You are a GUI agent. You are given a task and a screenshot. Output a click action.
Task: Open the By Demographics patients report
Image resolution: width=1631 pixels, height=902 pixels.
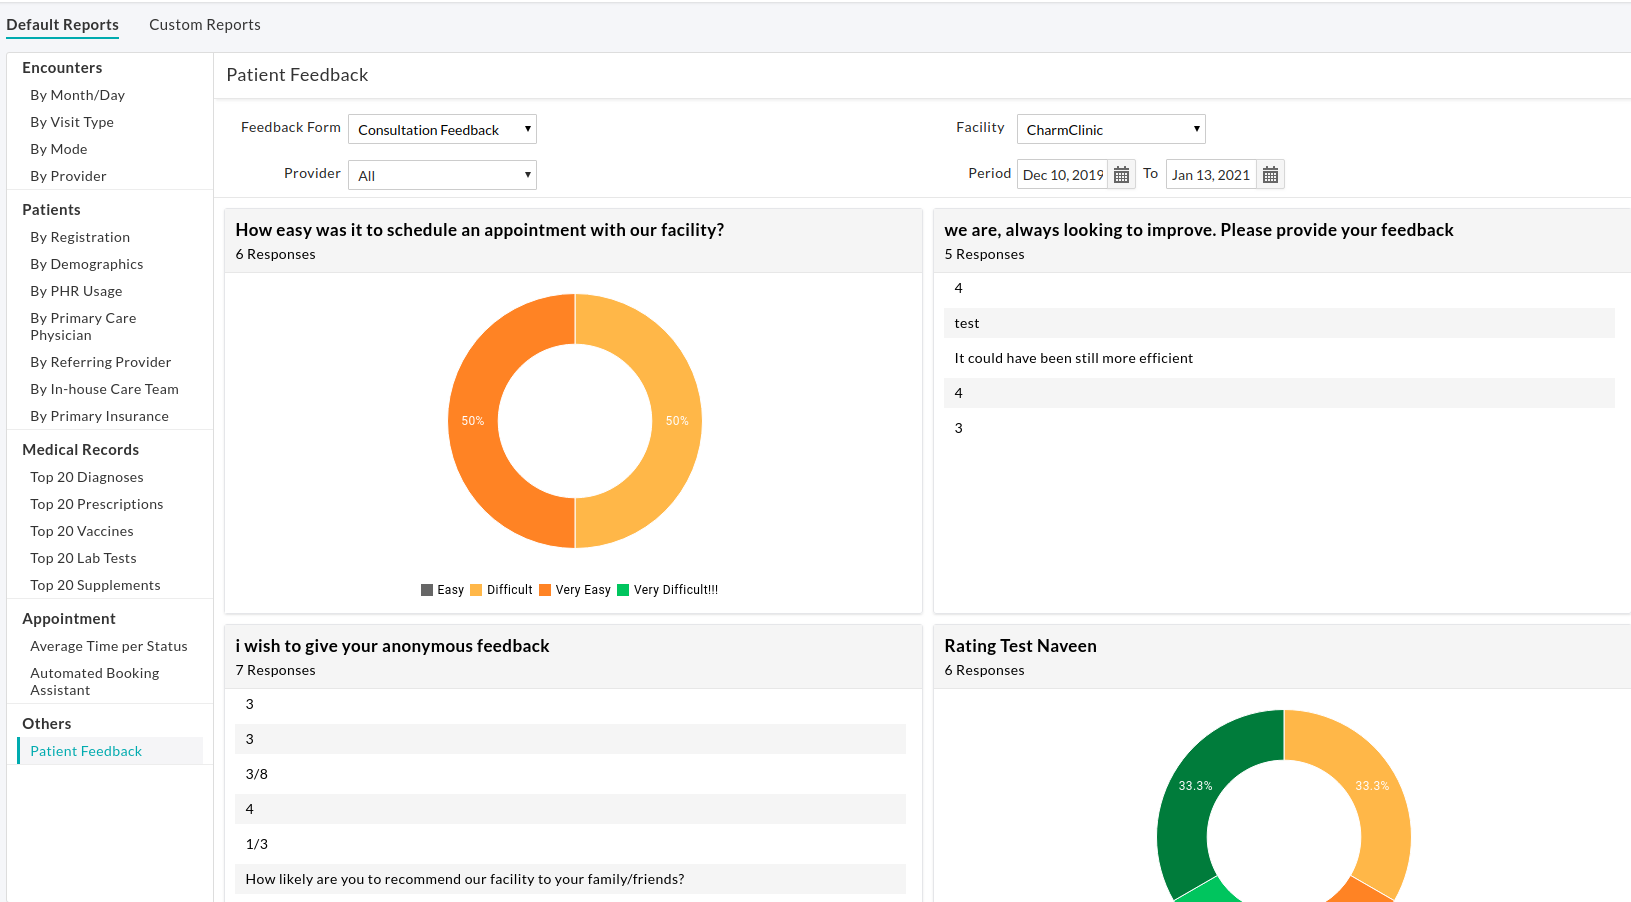pyautogui.click(x=87, y=263)
